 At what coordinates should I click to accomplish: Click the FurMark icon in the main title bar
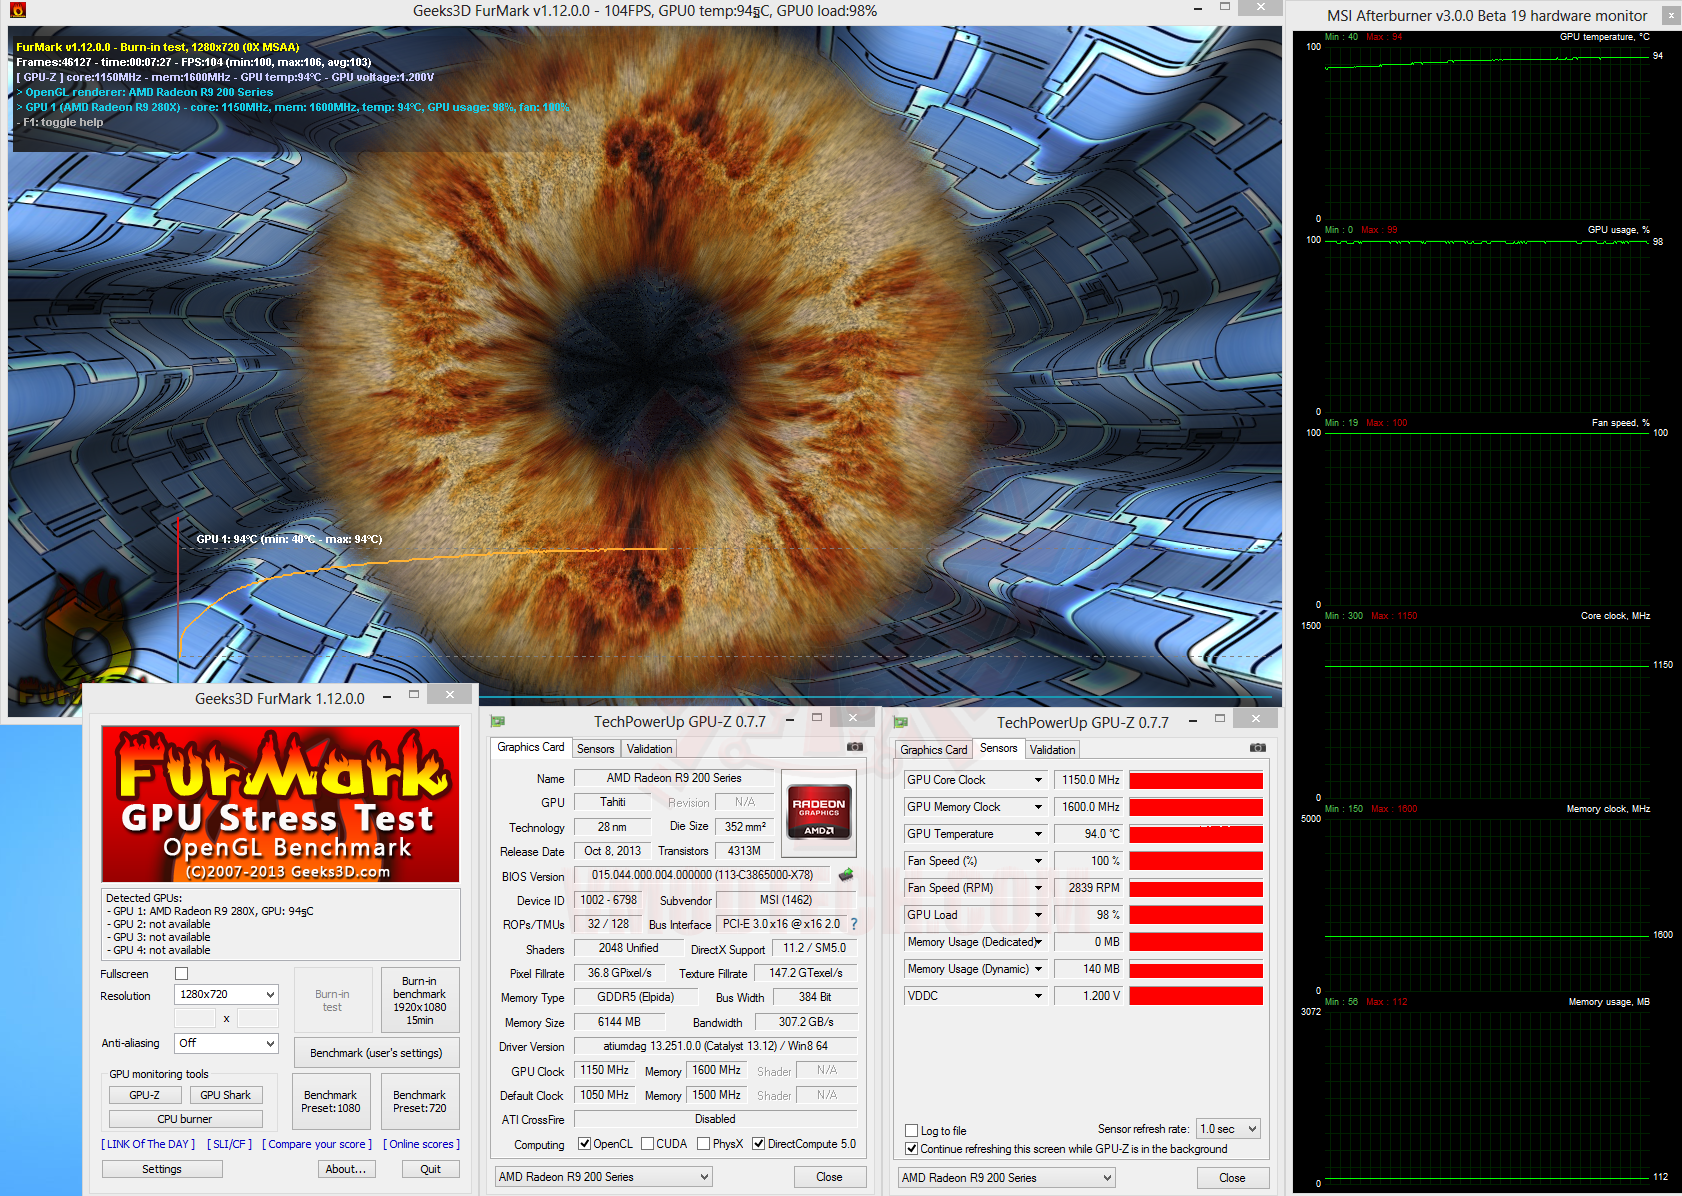coord(18,10)
